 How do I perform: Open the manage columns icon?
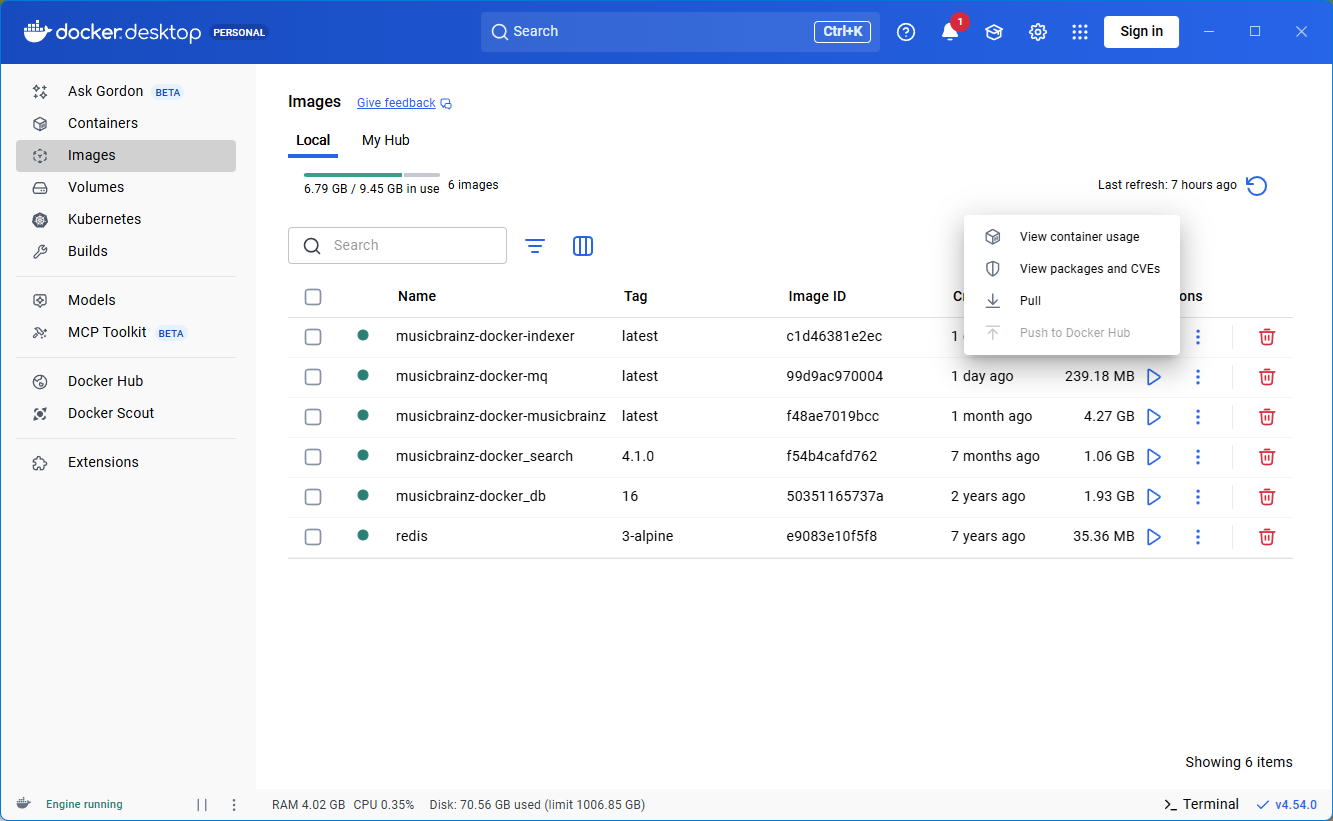(x=583, y=246)
